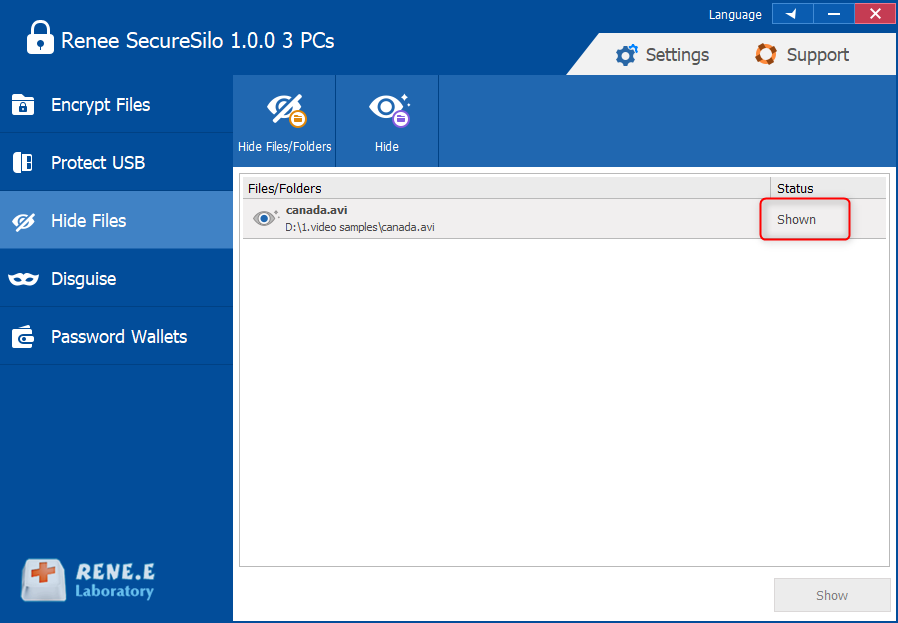
Task: Open the Language arrow dropdown
Action: click(792, 14)
